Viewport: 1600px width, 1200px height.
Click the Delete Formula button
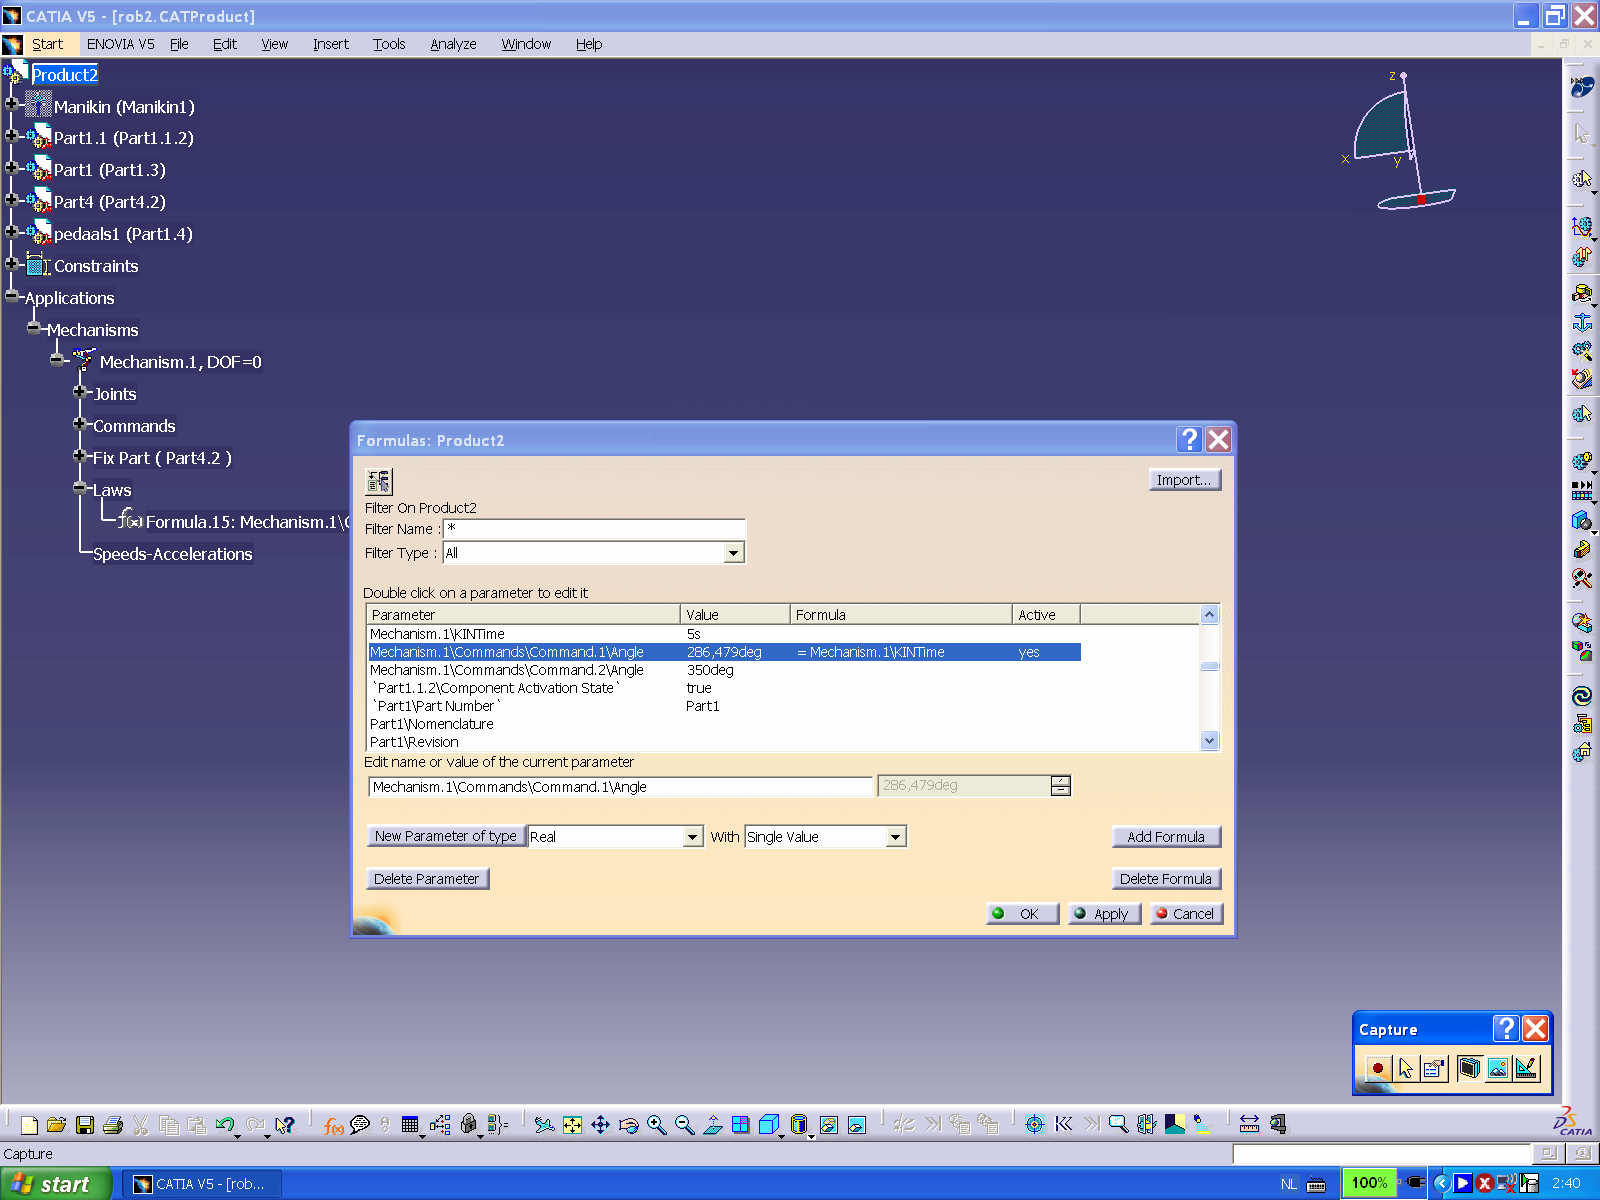[x=1166, y=879]
